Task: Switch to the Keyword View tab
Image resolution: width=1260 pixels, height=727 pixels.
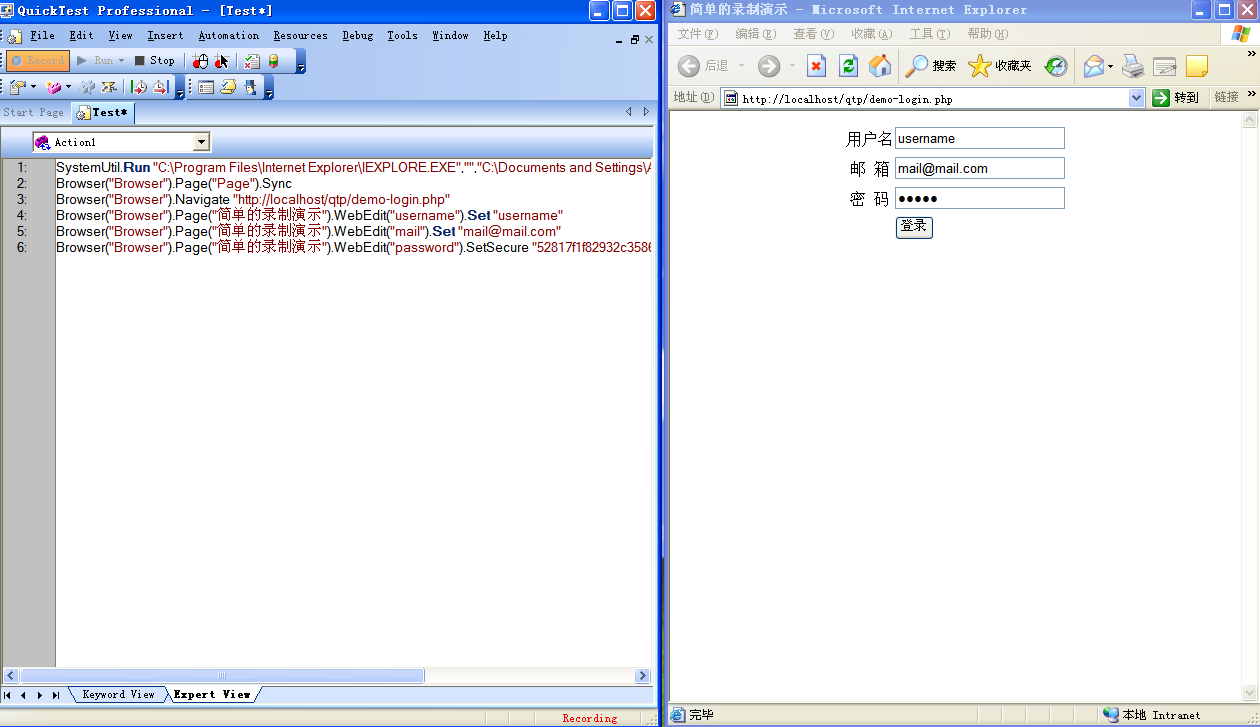Action: 118,694
